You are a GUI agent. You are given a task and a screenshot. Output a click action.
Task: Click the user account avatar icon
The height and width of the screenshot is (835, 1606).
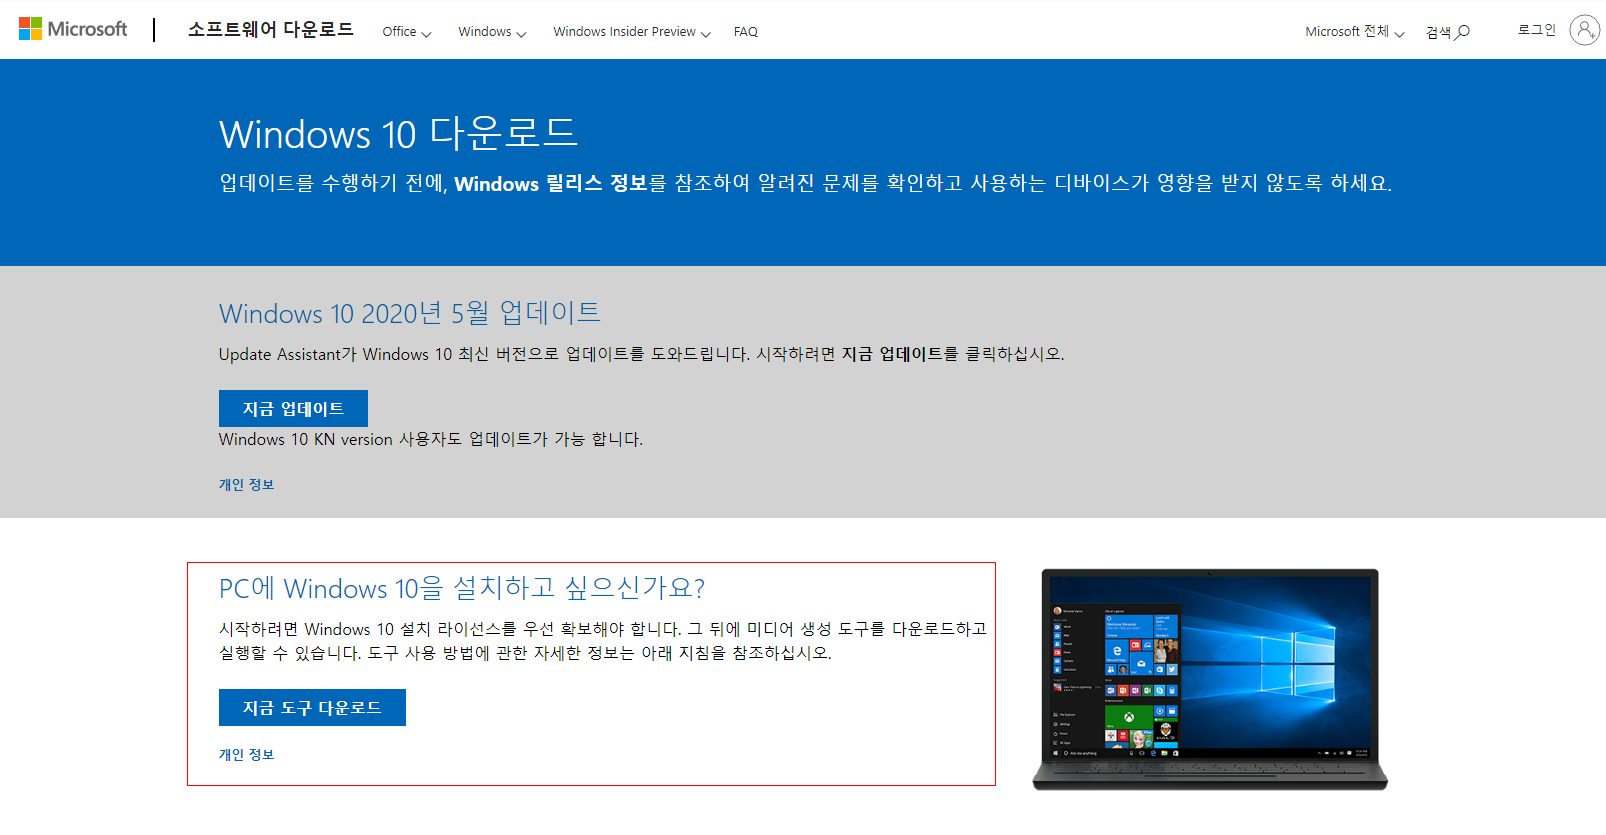(x=1585, y=30)
